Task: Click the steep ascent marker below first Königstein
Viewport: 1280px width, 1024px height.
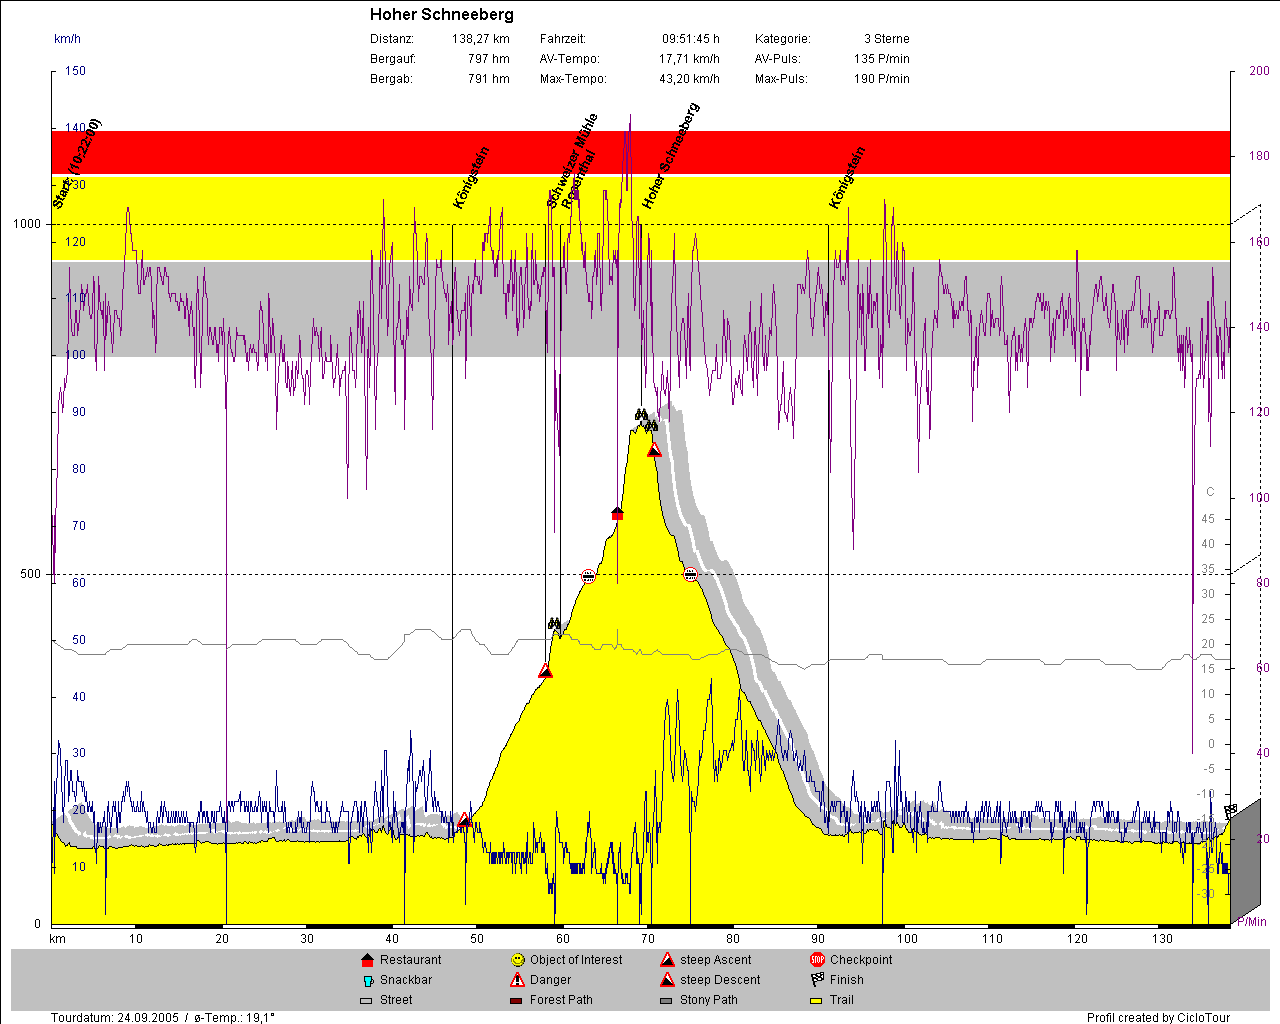Action: click(x=464, y=821)
